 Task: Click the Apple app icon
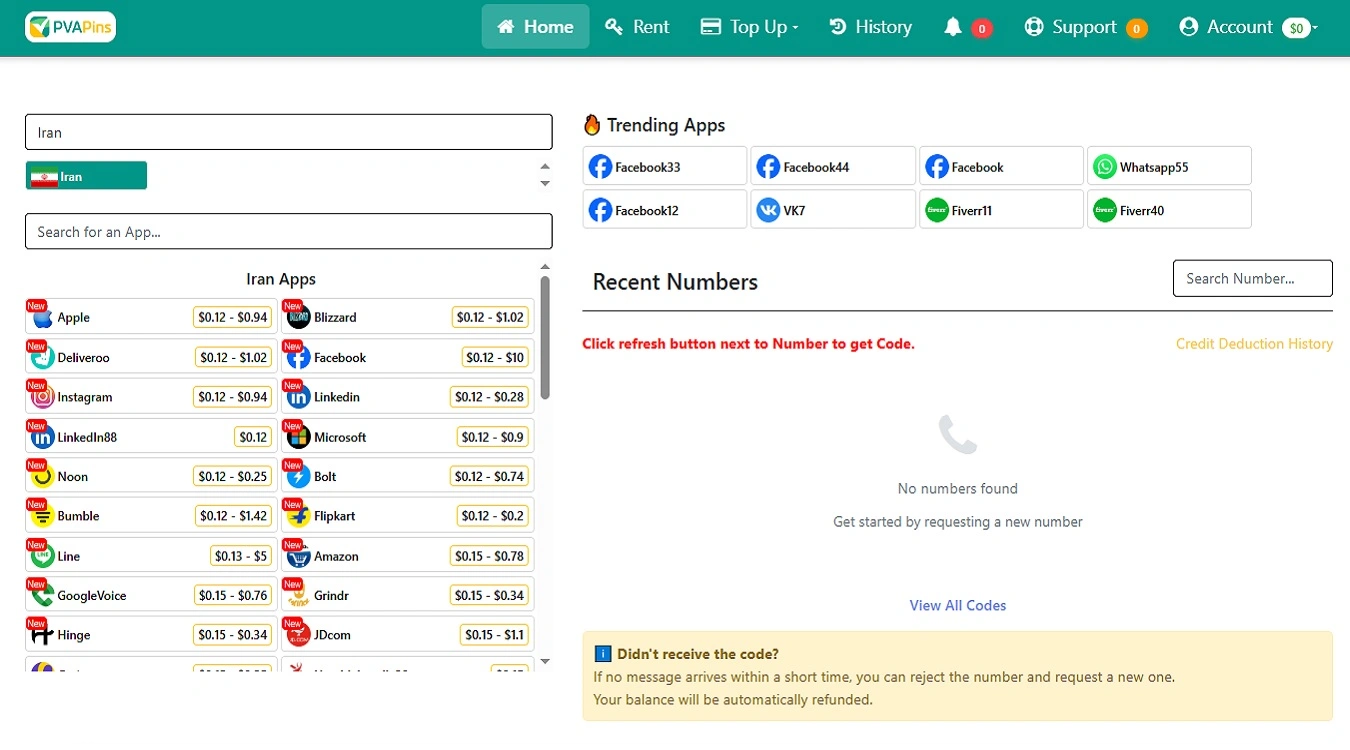point(42,318)
